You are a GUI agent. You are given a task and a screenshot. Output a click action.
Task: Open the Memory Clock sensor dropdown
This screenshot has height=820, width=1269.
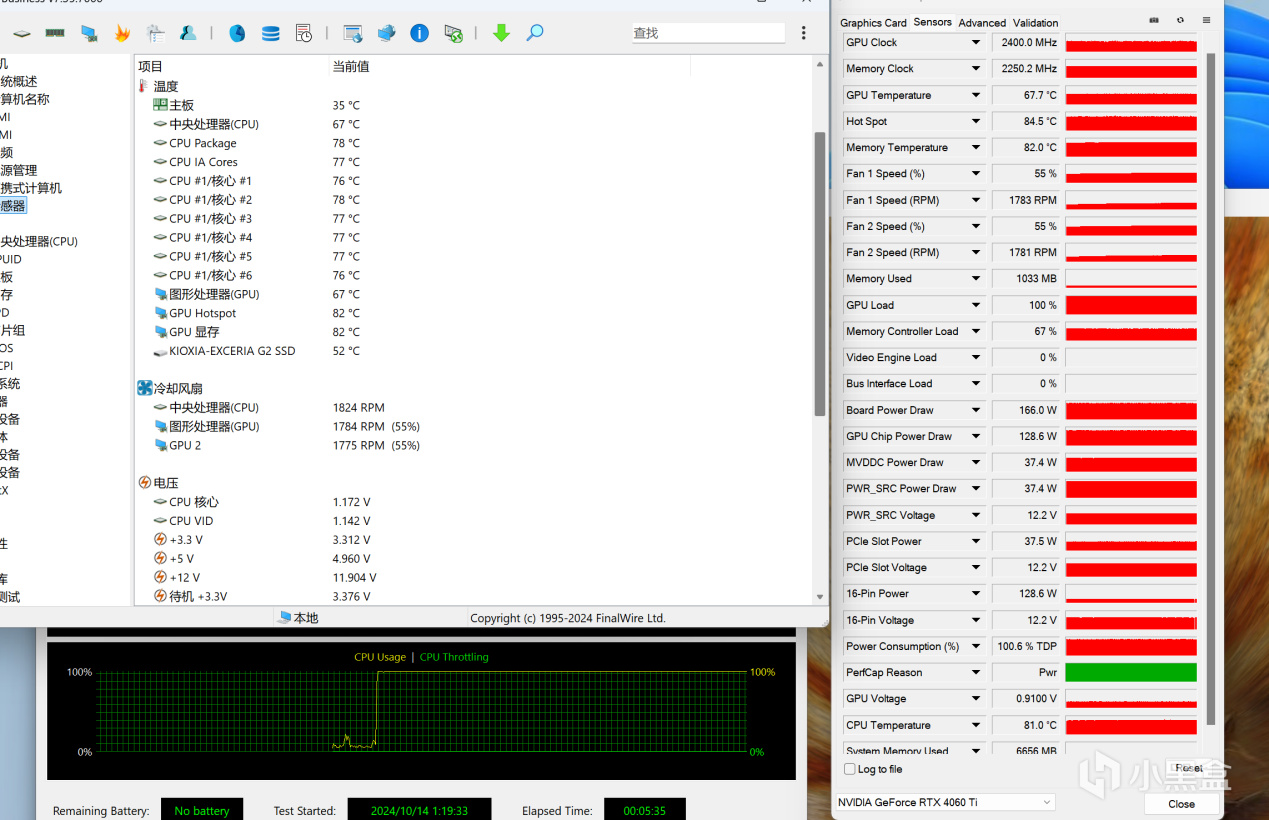[976, 69]
